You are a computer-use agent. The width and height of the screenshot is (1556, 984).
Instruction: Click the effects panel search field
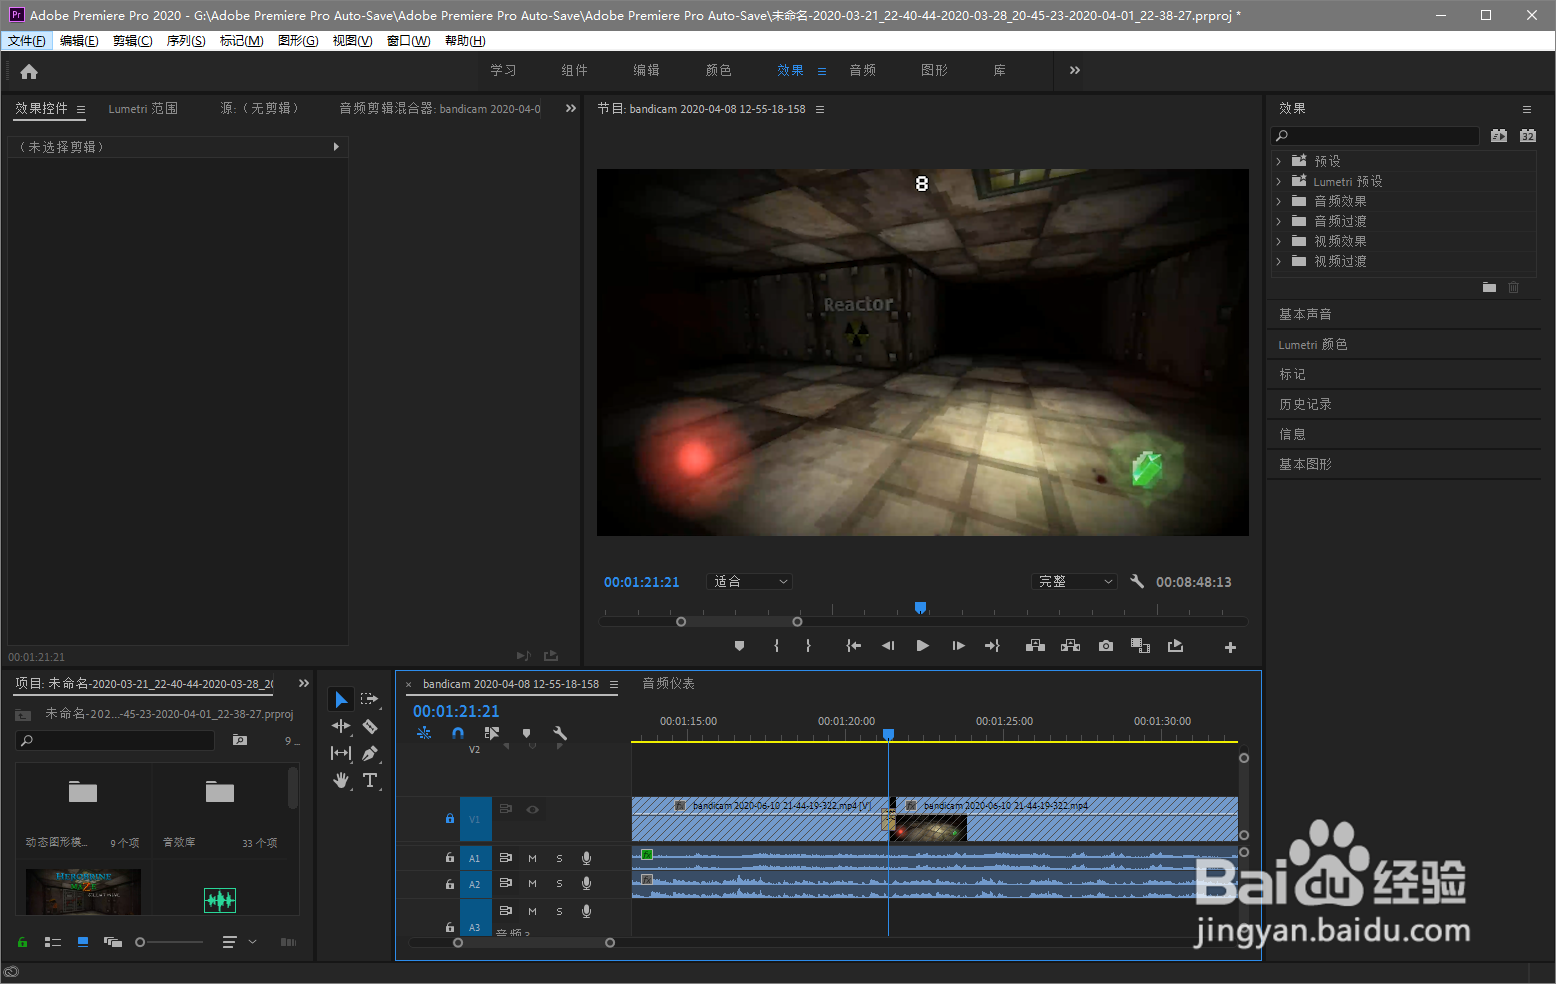[1375, 136]
